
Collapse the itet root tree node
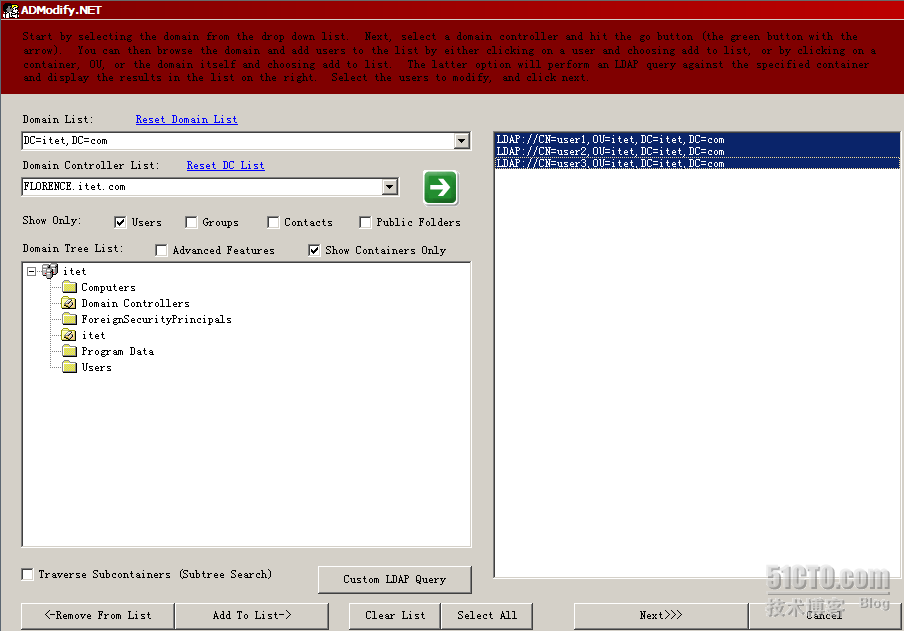31,271
